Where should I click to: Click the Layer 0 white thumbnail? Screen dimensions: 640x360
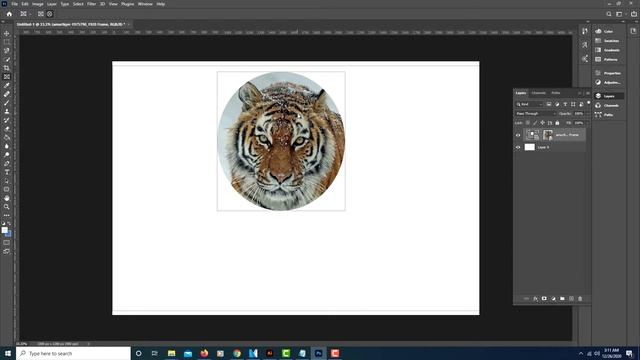(529, 147)
